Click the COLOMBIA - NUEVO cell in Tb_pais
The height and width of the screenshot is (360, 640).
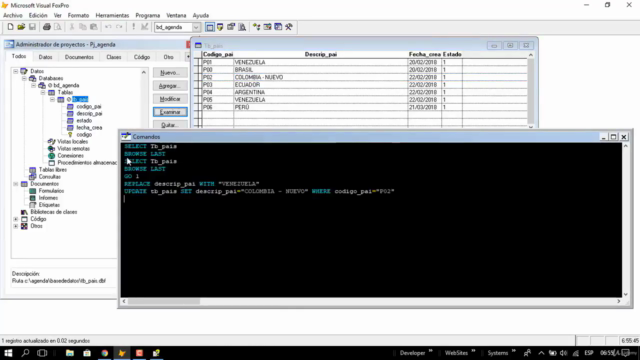[x=320, y=77]
